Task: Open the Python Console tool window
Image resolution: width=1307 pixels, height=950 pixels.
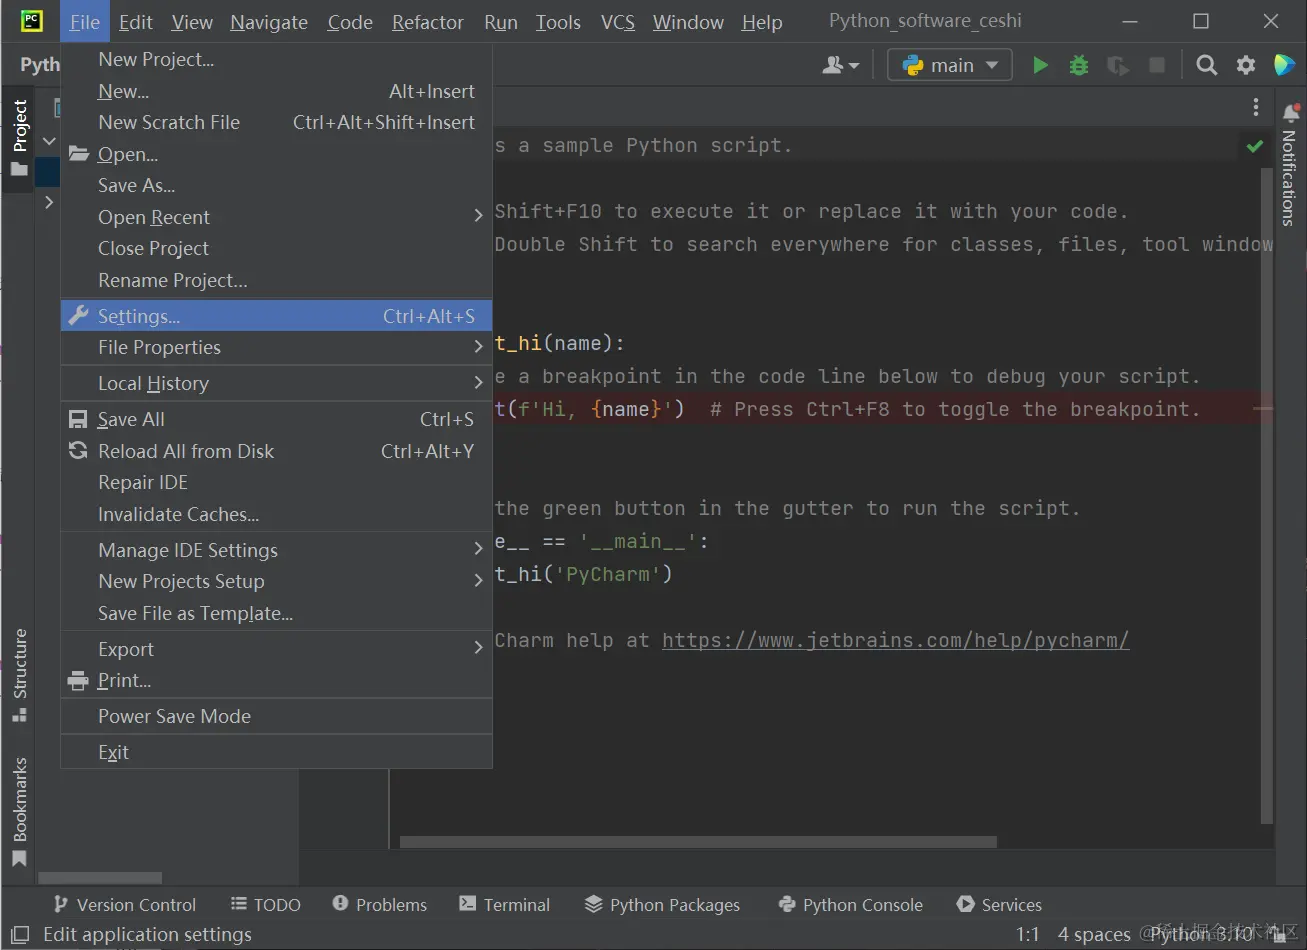Action: pos(850,904)
